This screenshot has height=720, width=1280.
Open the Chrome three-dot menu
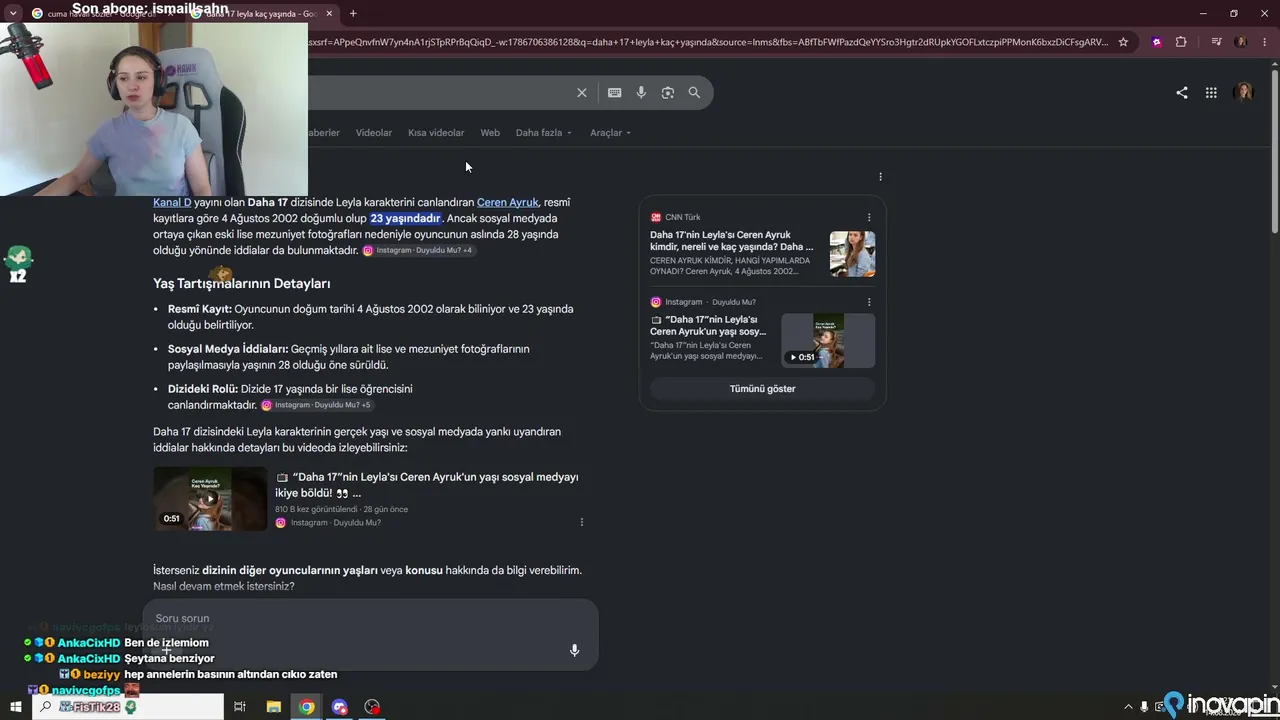click(1264, 42)
